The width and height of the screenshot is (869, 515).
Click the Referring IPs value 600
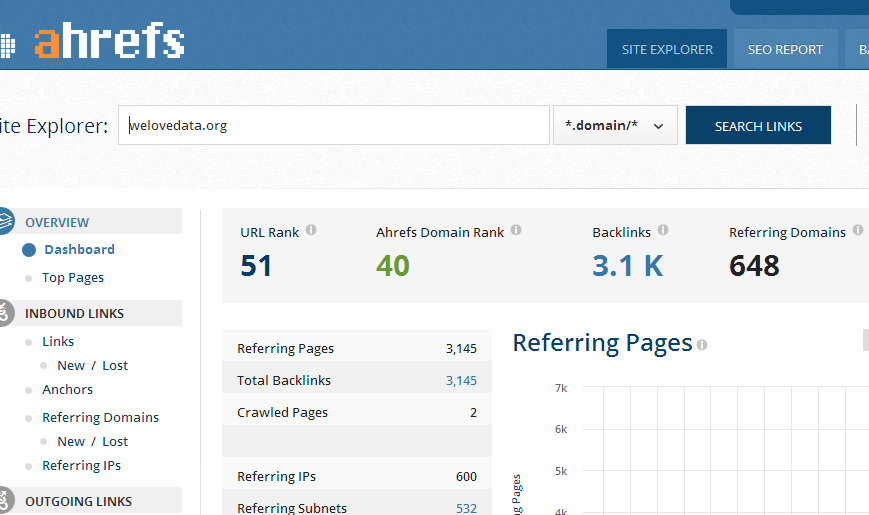466,476
